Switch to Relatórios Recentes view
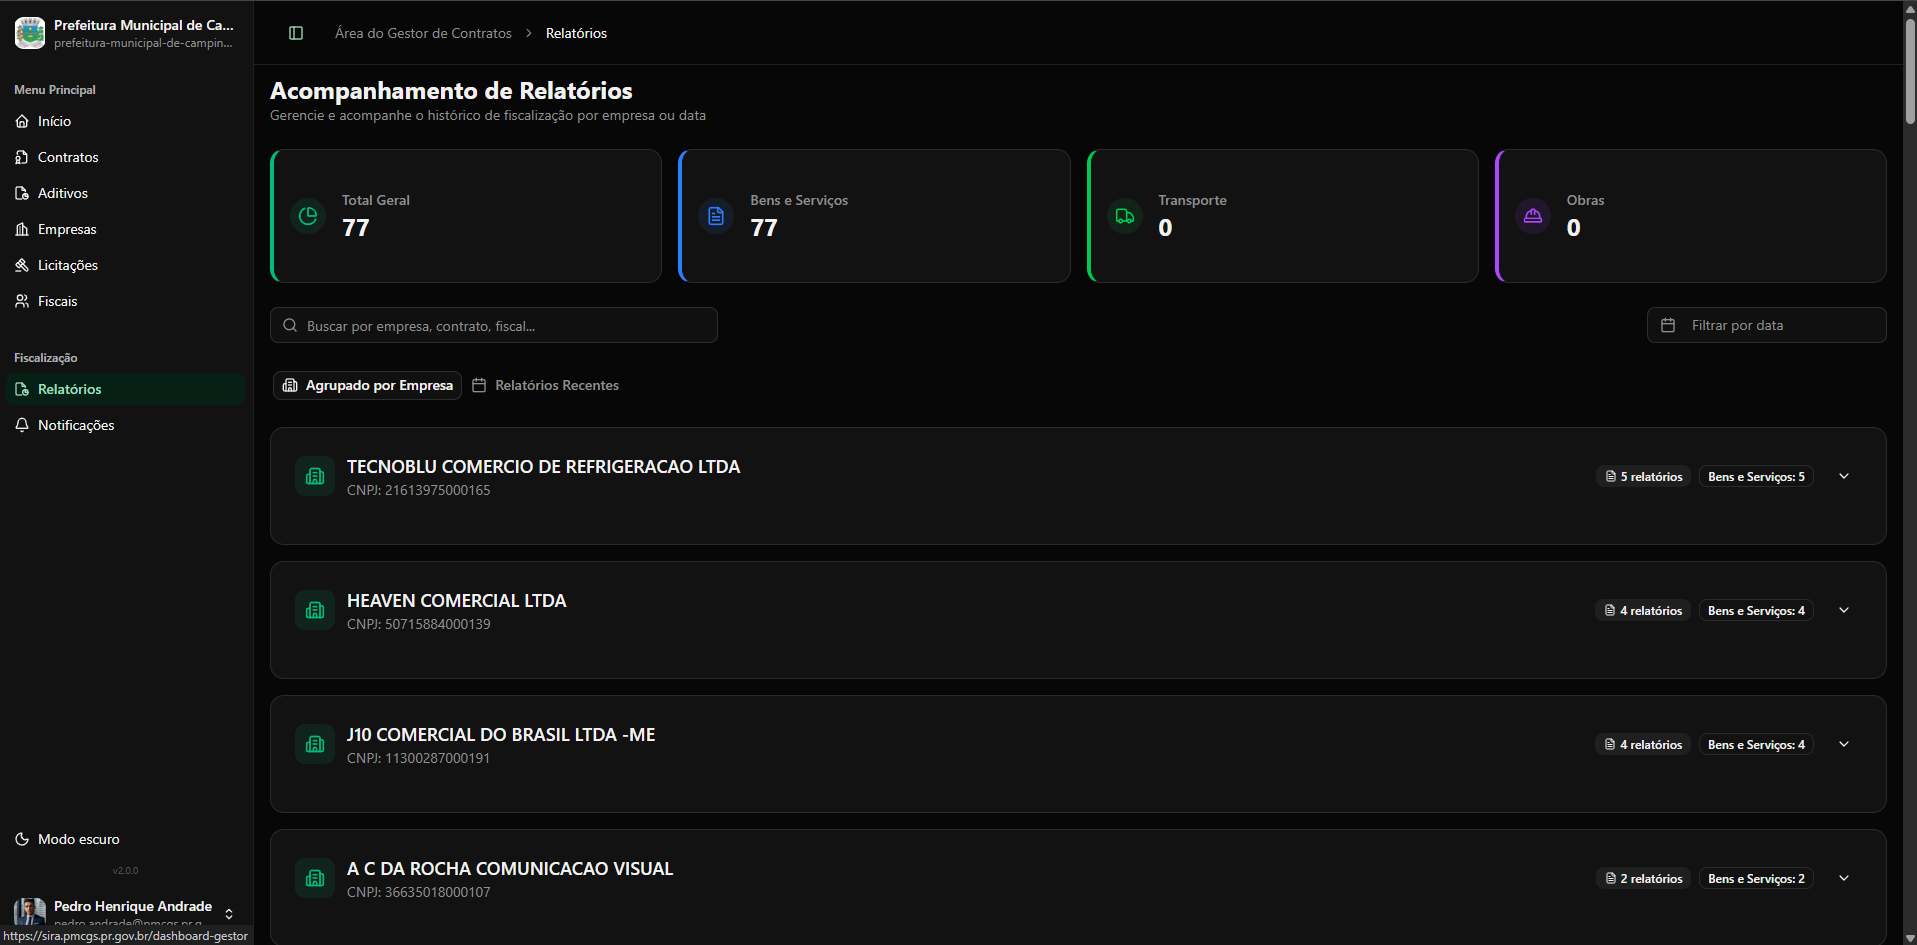The image size is (1917, 945). click(545, 385)
